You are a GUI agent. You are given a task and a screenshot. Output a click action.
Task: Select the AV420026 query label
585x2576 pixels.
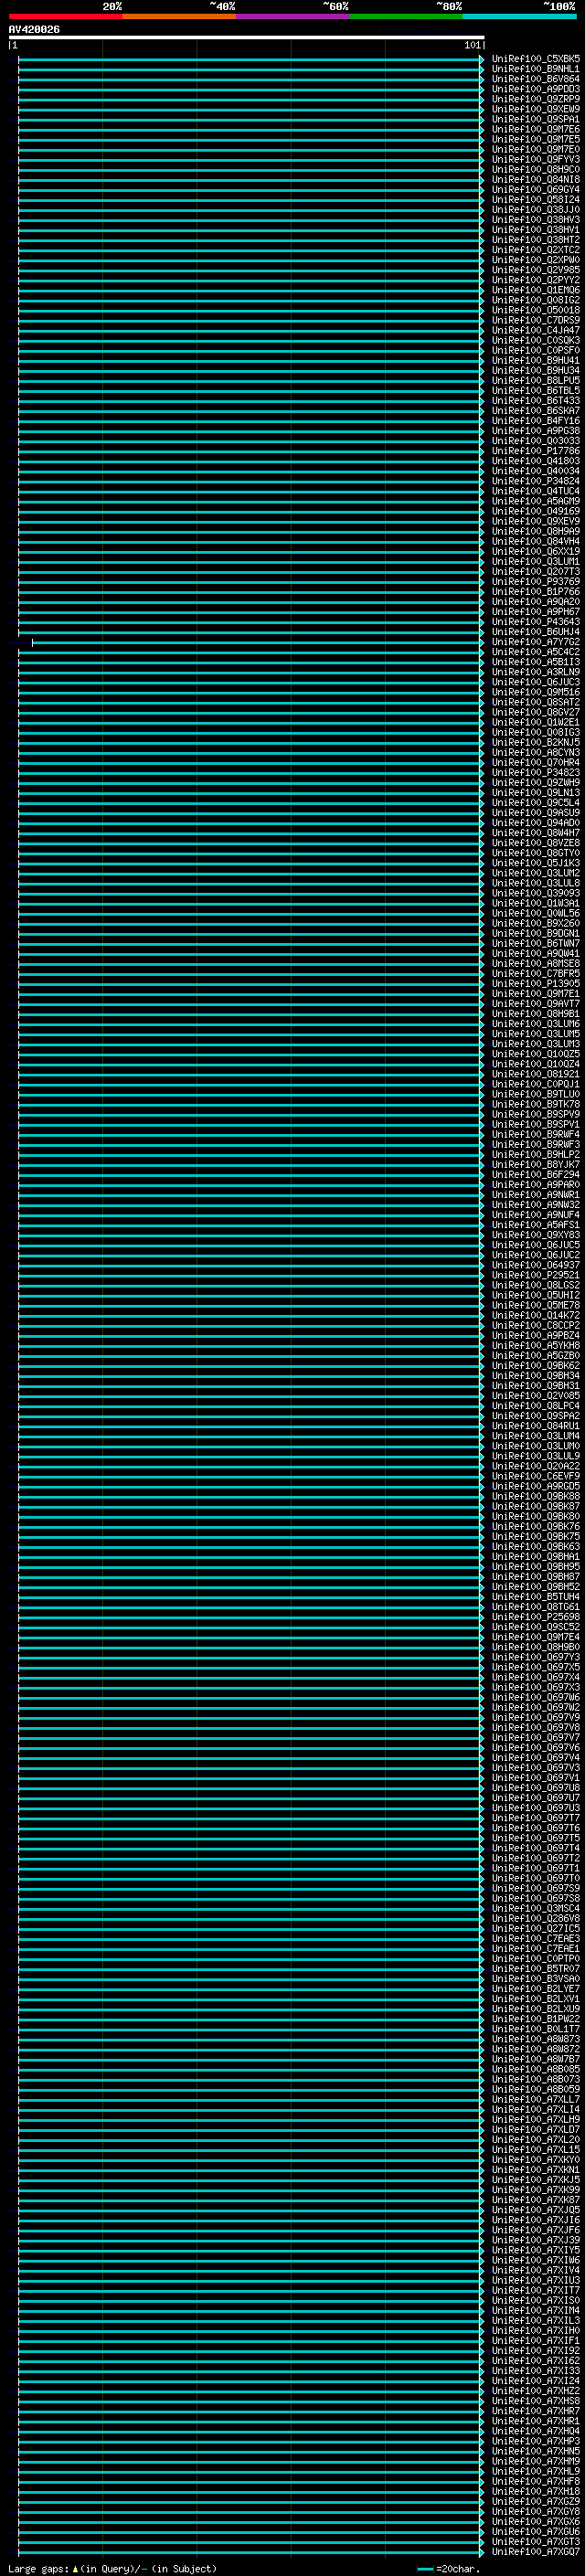coord(34,30)
